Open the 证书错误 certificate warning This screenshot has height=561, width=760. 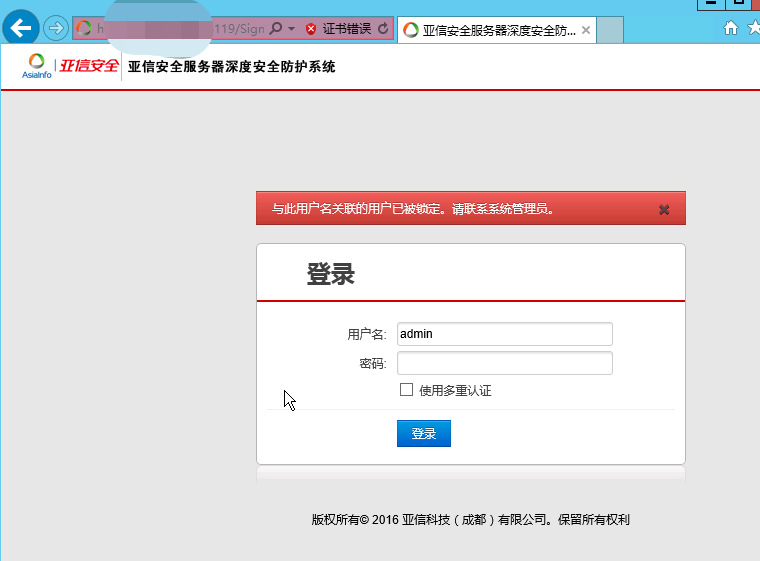[x=347, y=29]
